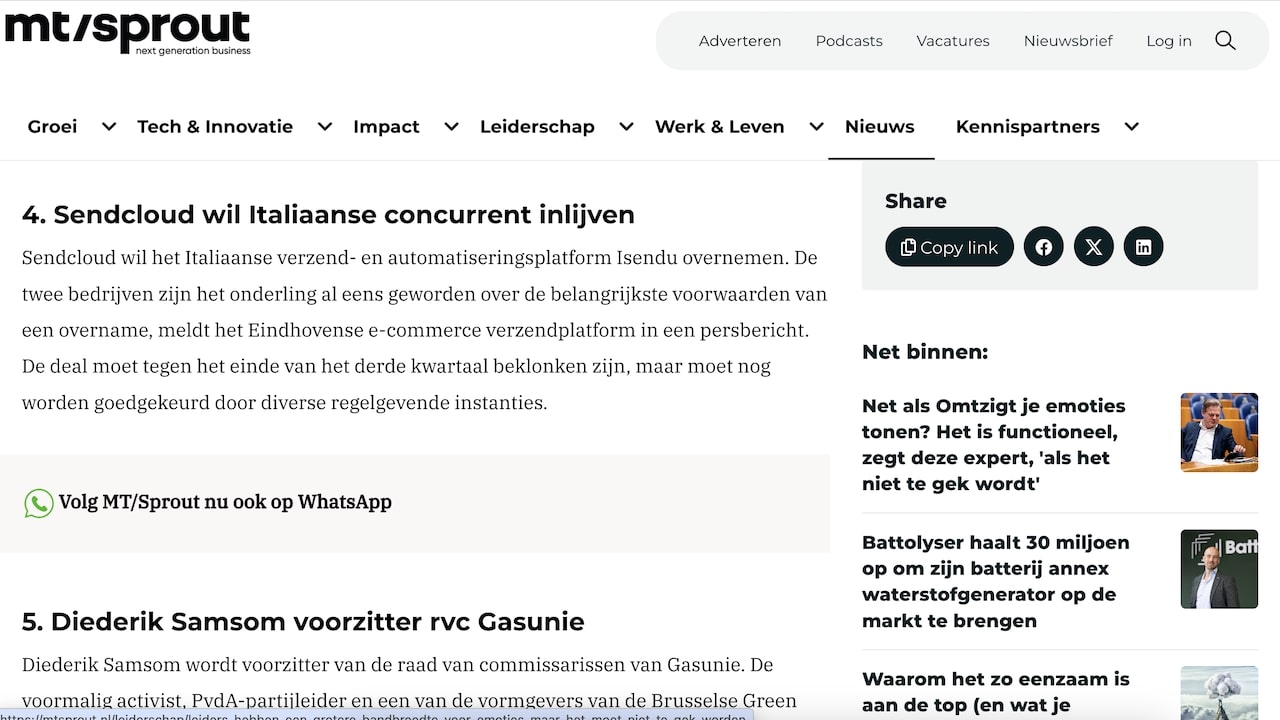Image resolution: width=1280 pixels, height=720 pixels.
Task: Open the Nieuwsbrief signup link
Action: coord(1068,41)
